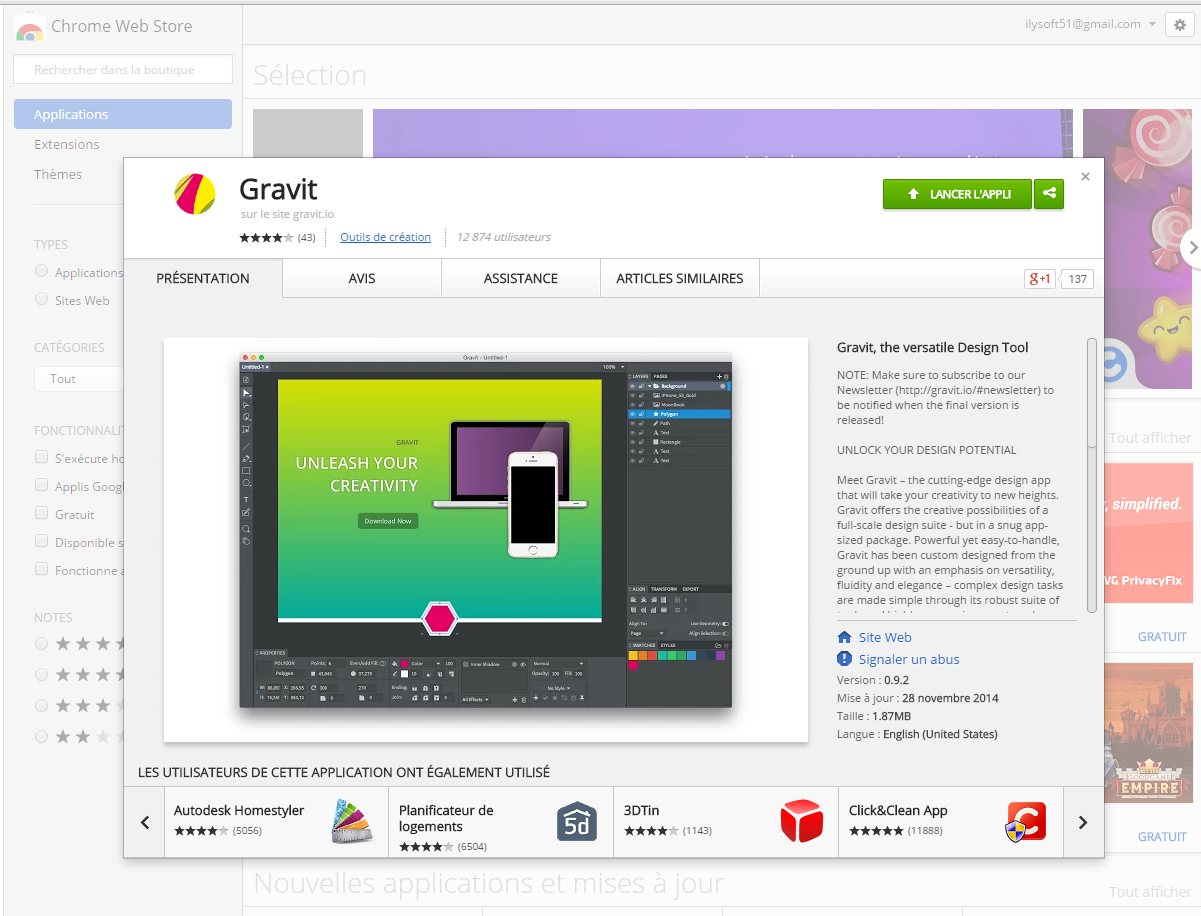
Task: Select the two-star rating radio button
Action: [41, 736]
